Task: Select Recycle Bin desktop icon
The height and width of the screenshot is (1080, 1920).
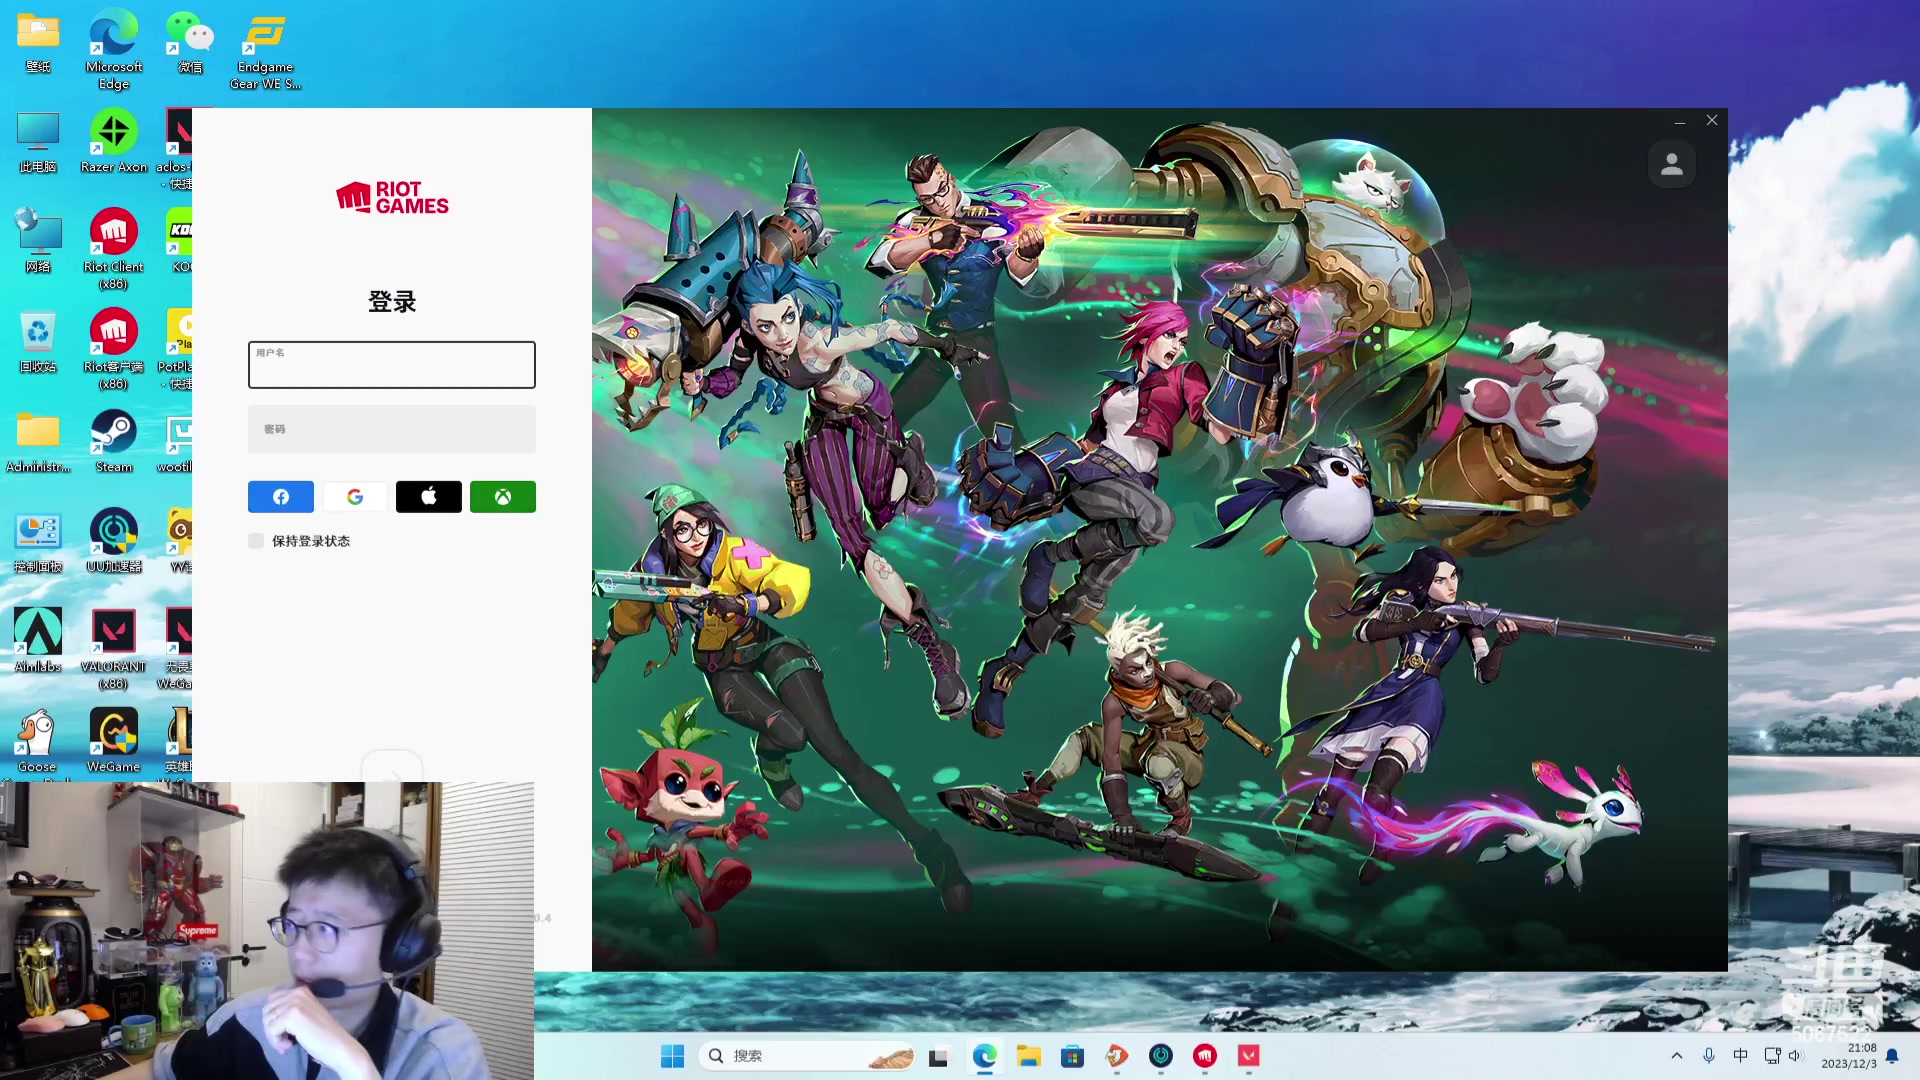Action: pos(38,342)
